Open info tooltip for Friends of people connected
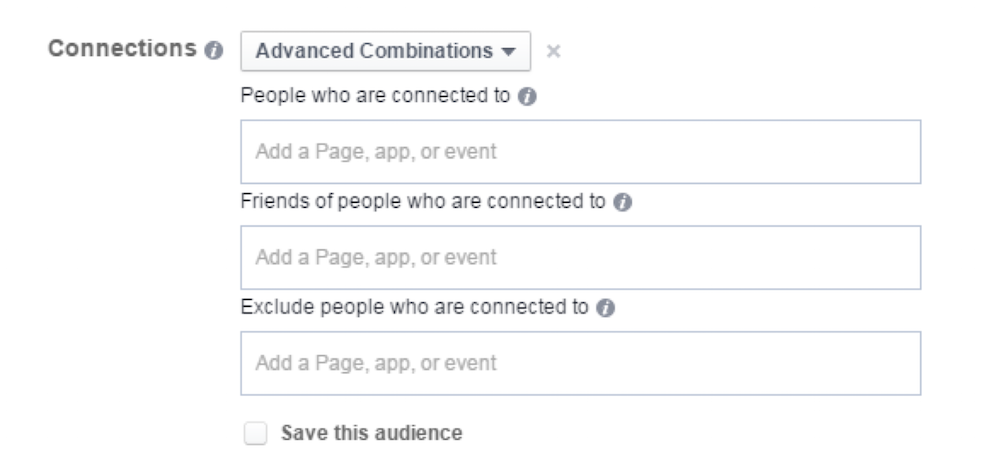This screenshot has height=464, width=1000. (622, 203)
